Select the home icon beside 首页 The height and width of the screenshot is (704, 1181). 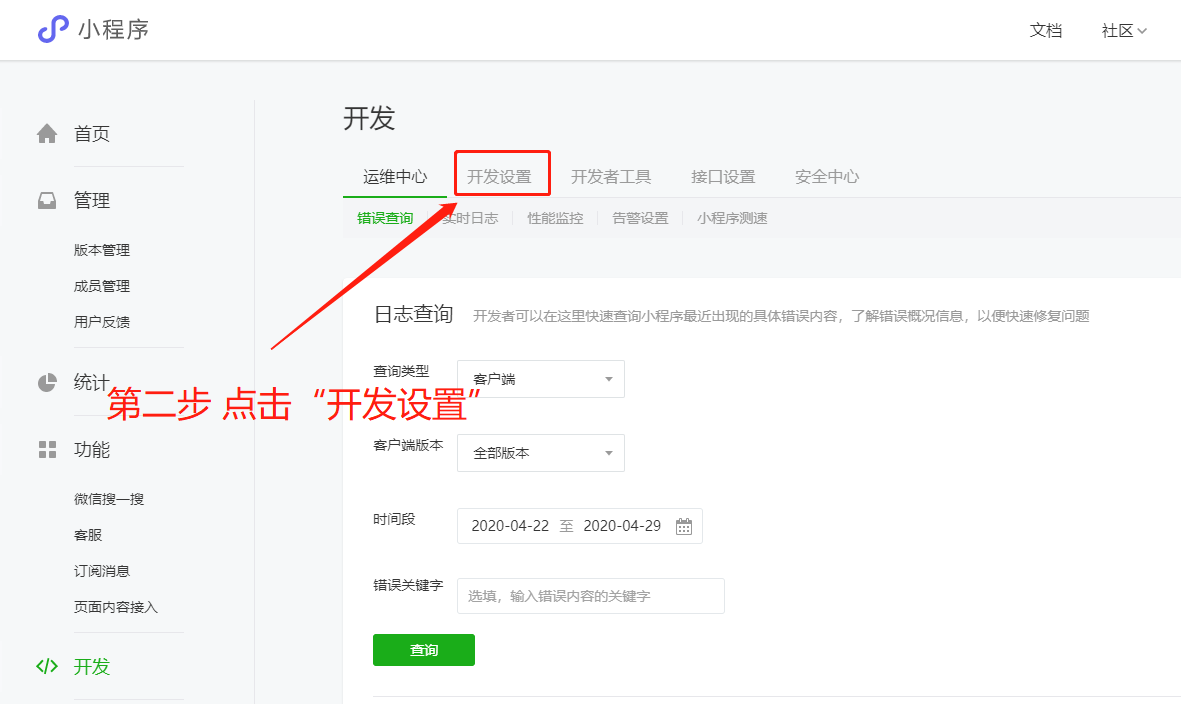(46, 132)
